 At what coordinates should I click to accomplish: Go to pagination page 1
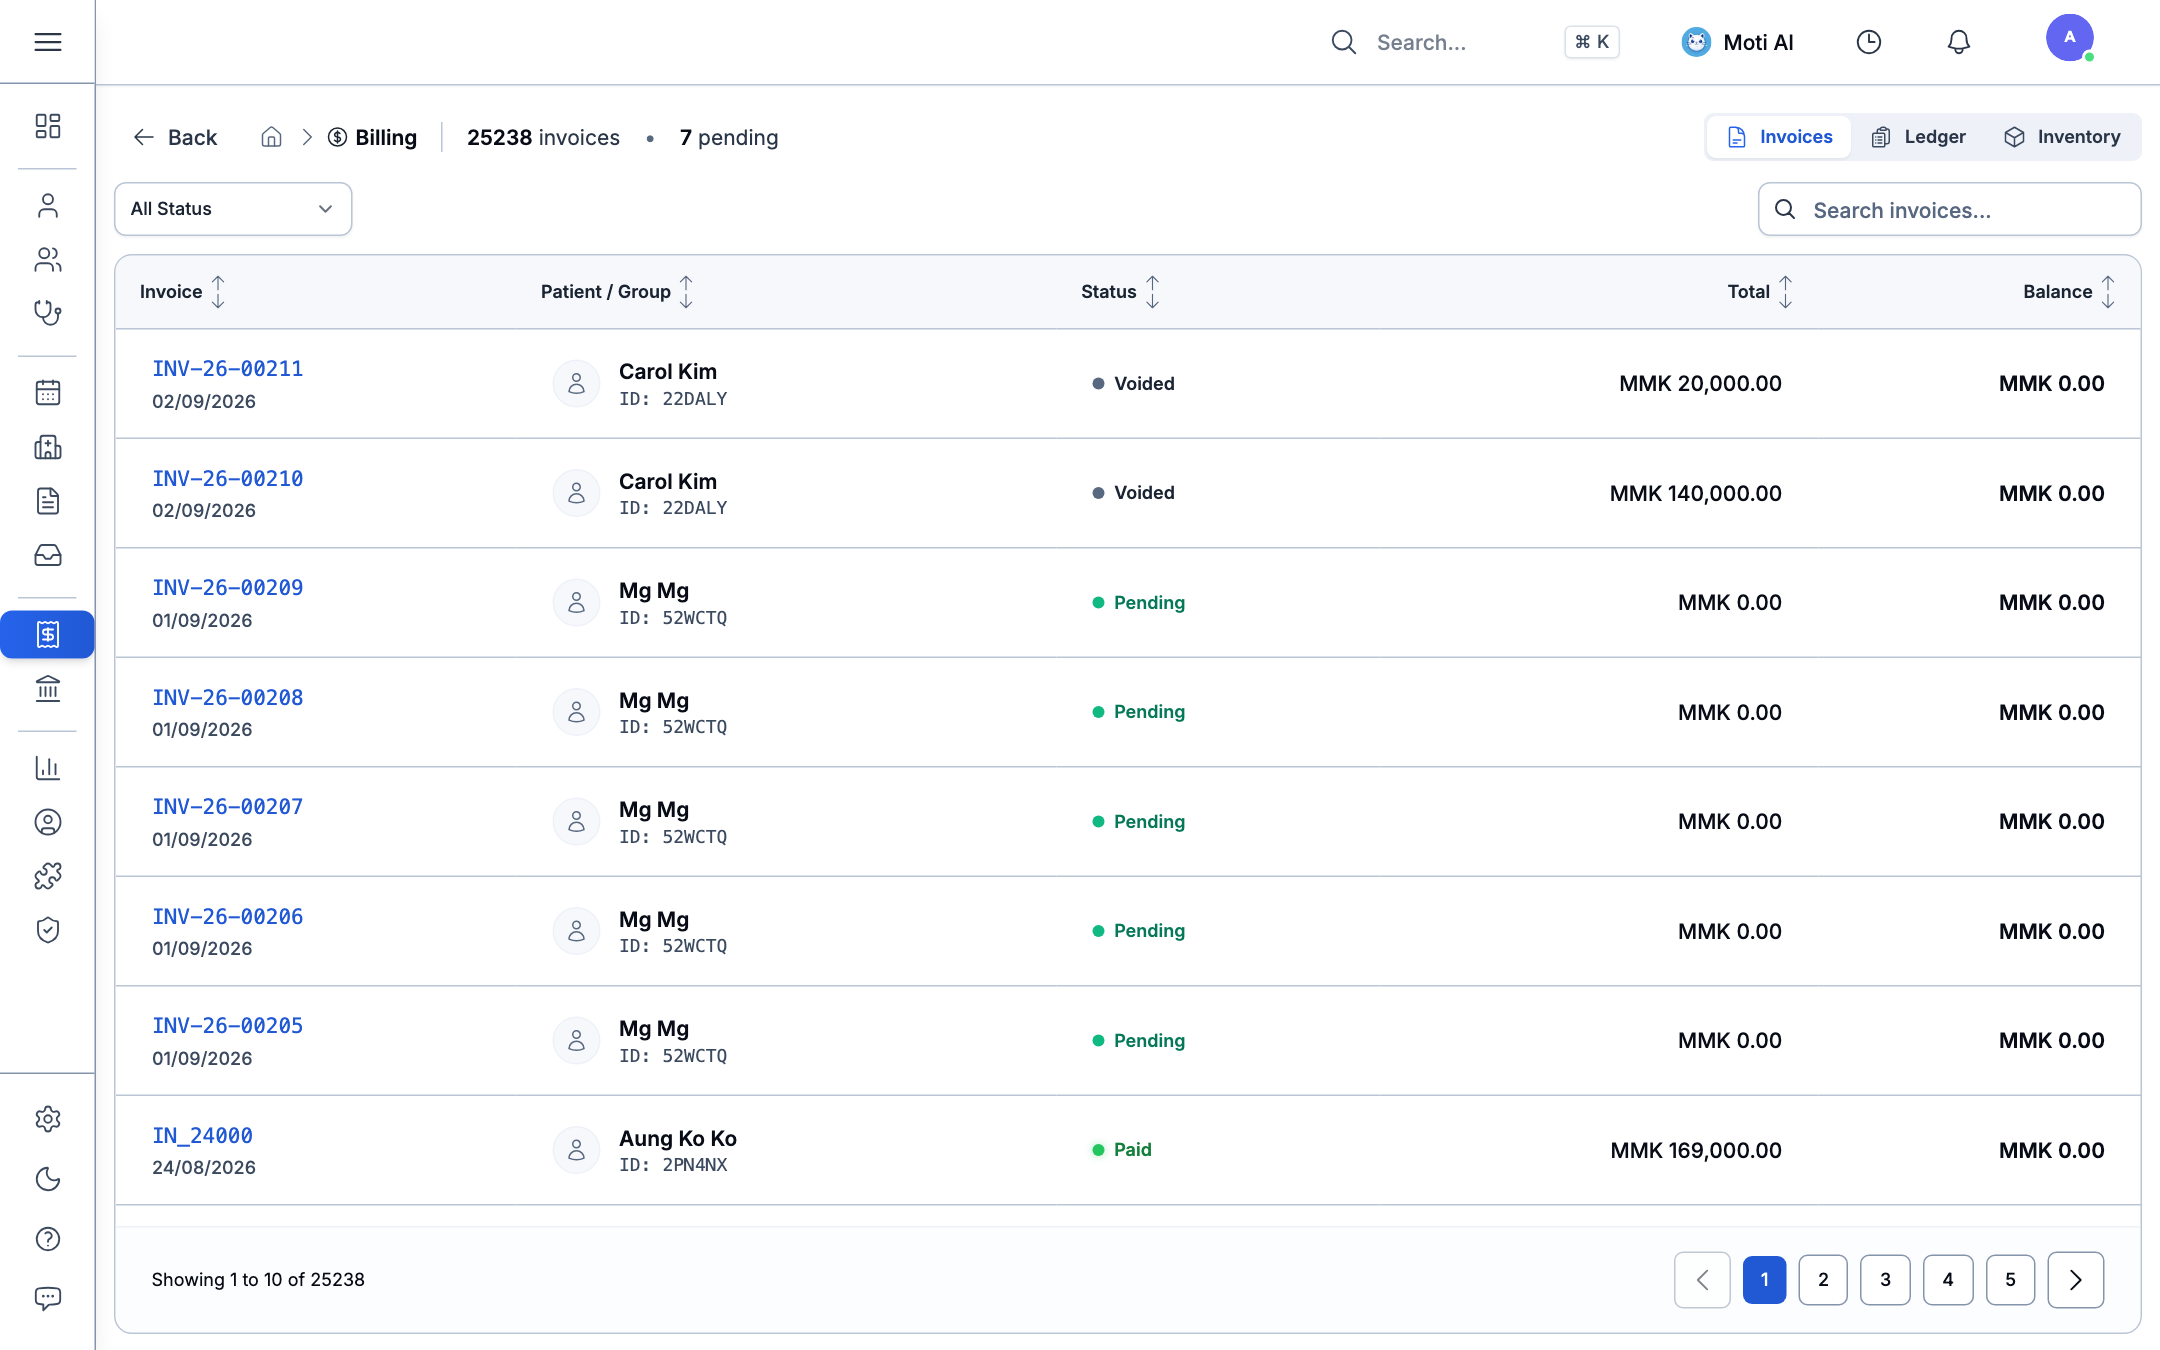tap(1764, 1280)
